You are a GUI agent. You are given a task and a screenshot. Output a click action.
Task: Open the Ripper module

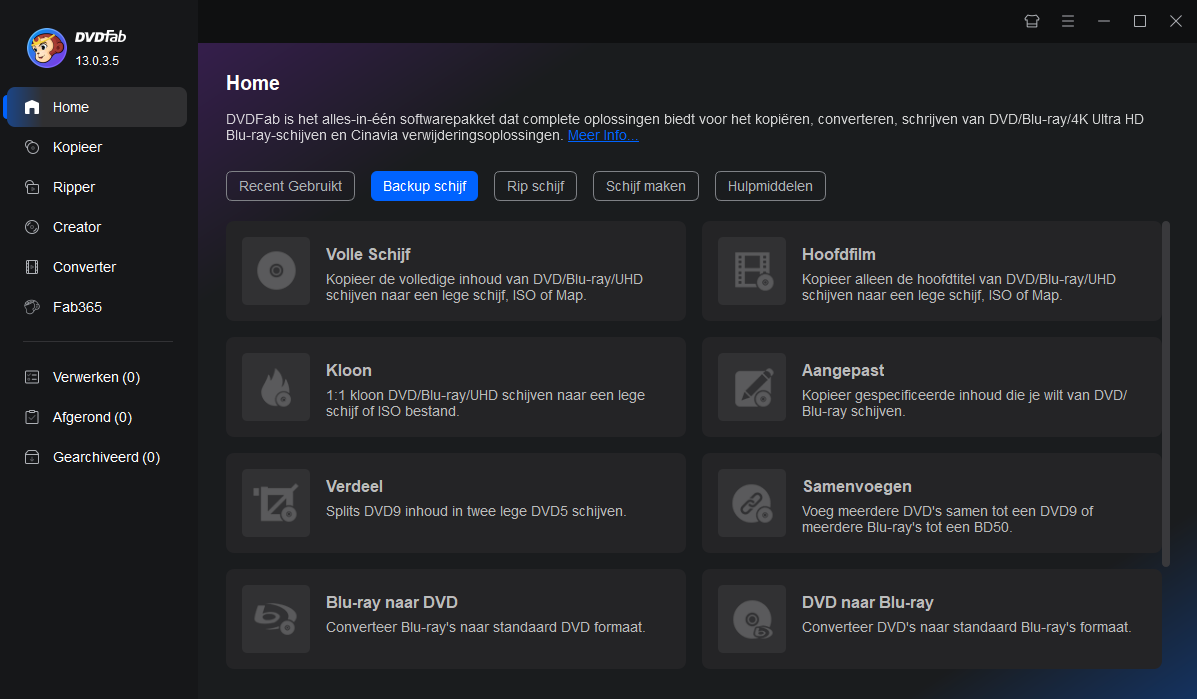pos(95,187)
